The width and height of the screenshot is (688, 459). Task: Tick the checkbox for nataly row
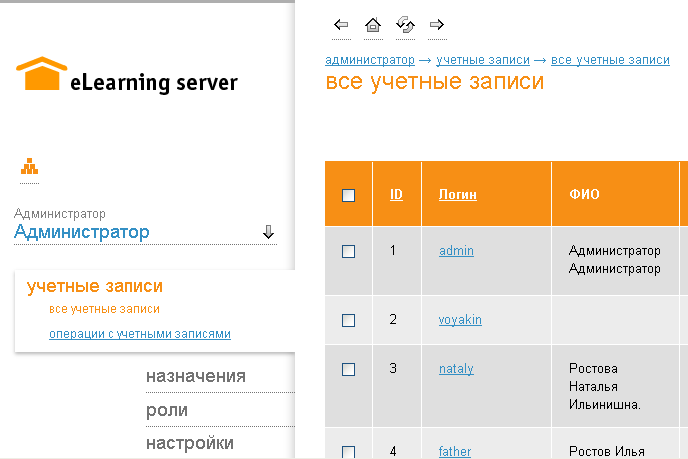coord(349,370)
